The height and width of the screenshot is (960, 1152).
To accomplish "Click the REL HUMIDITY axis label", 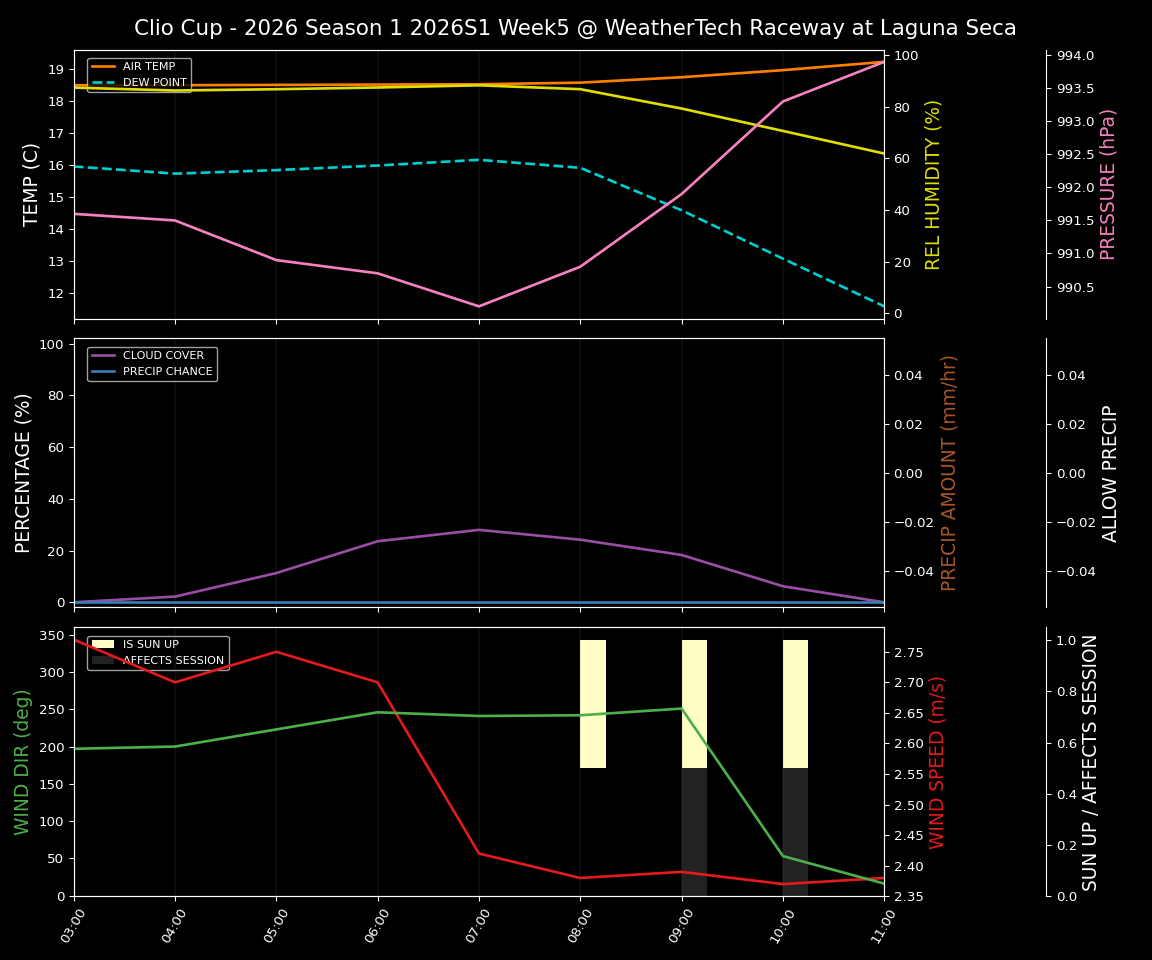I will coord(933,181).
